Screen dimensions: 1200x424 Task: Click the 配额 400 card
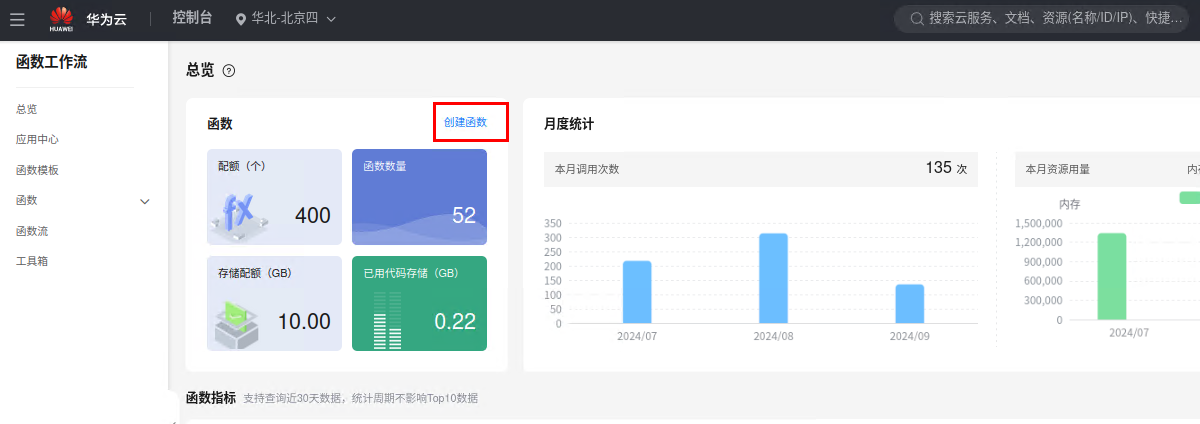click(x=274, y=197)
